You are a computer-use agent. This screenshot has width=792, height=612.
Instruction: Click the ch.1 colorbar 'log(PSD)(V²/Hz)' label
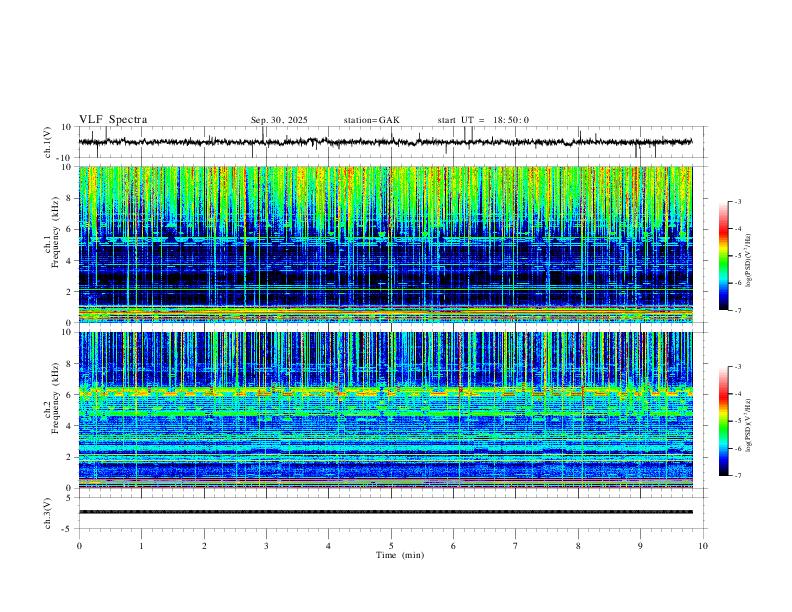[x=749, y=260]
